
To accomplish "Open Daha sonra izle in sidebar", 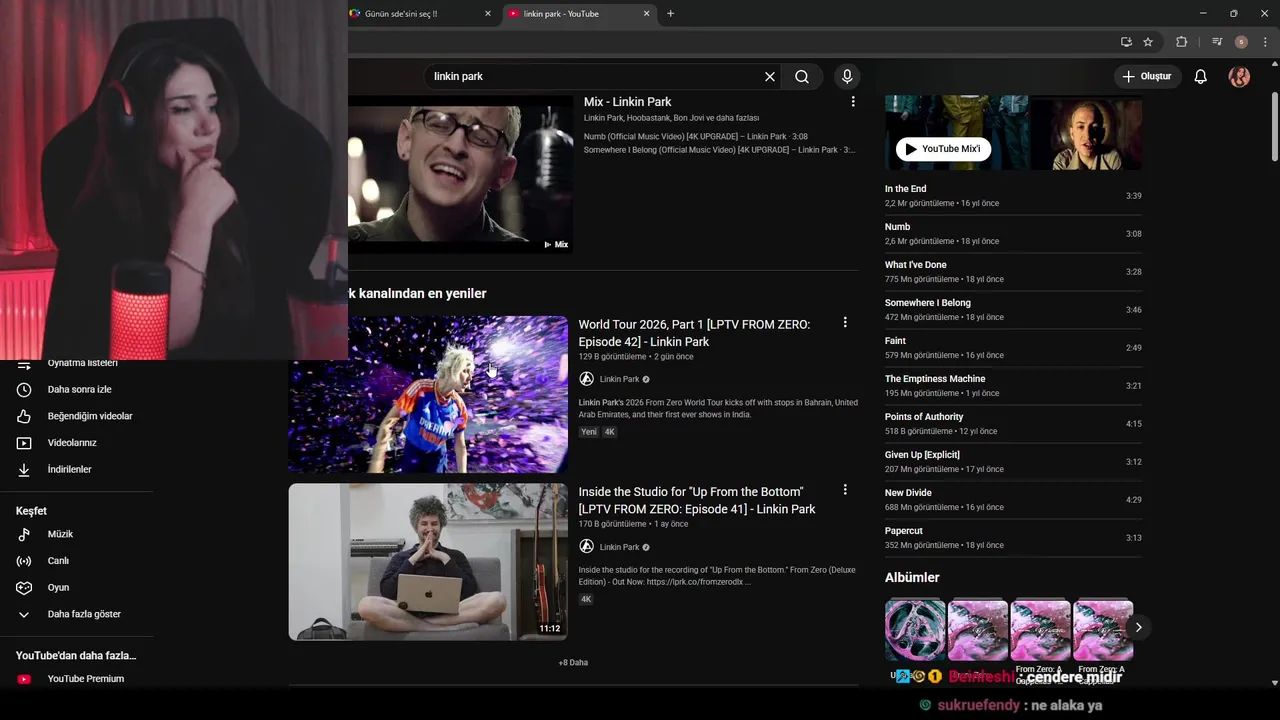I will (x=78, y=389).
